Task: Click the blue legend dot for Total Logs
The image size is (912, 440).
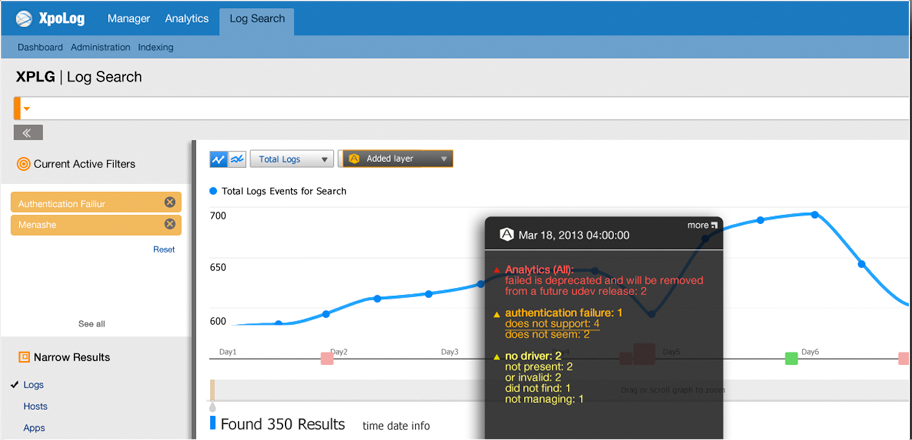Action: 213,191
